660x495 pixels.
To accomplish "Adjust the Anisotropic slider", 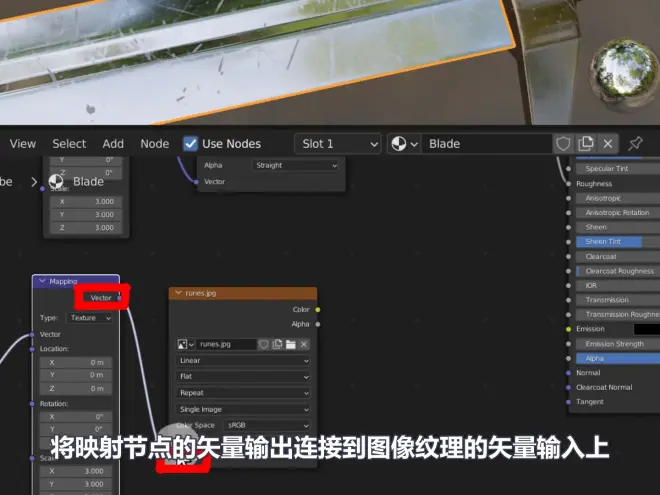I will [x=617, y=198].
